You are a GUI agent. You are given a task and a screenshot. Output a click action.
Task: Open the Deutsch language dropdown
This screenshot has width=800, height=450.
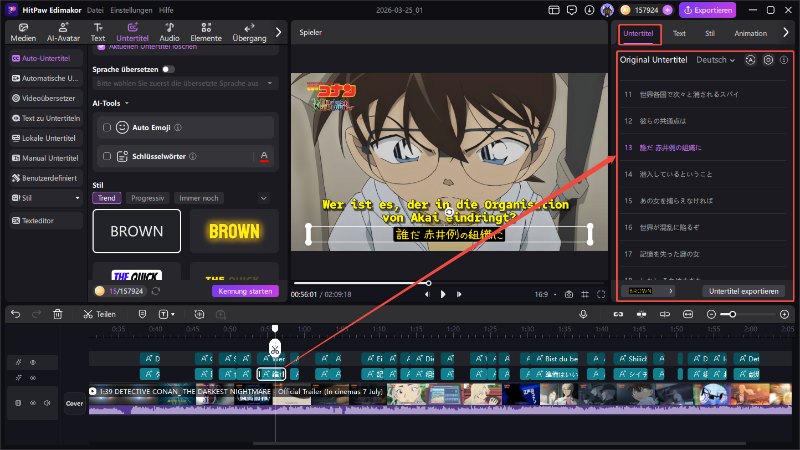(x=715, y=60)
